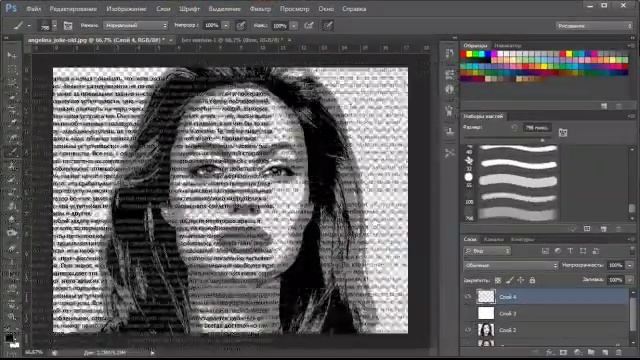Filter layers by adjustment layer icon
Viewport: 640px width, 360px height.
558,251
